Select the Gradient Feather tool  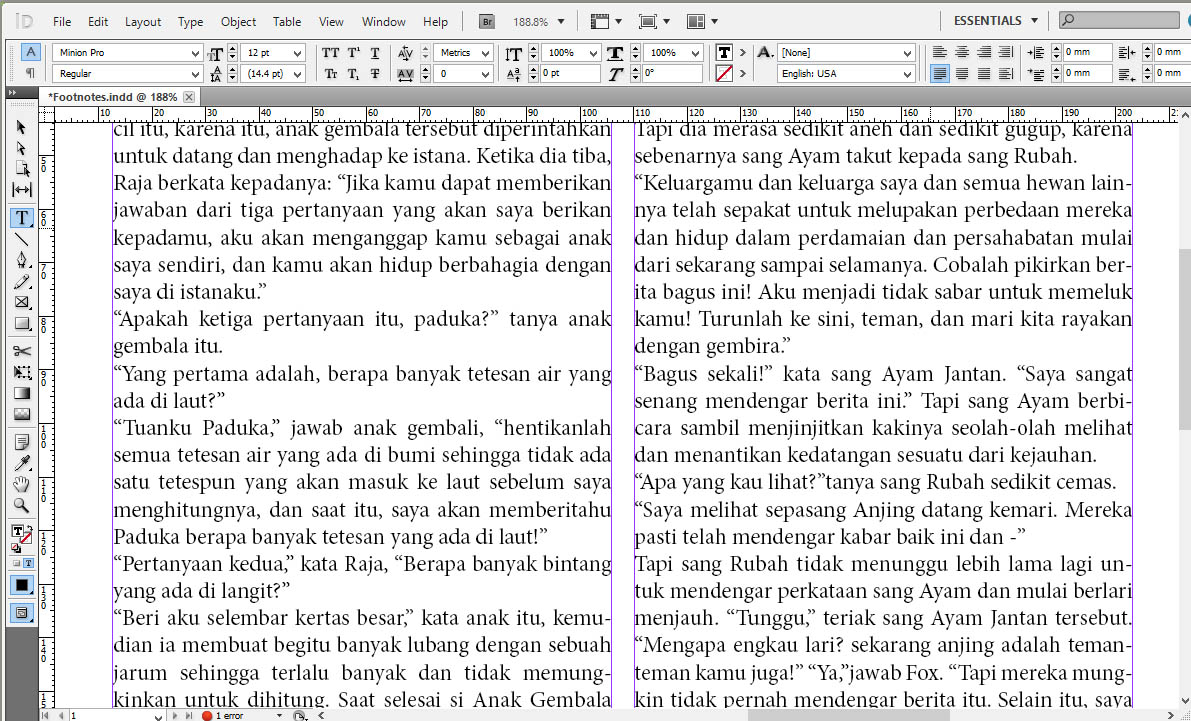tap(21, 414)
